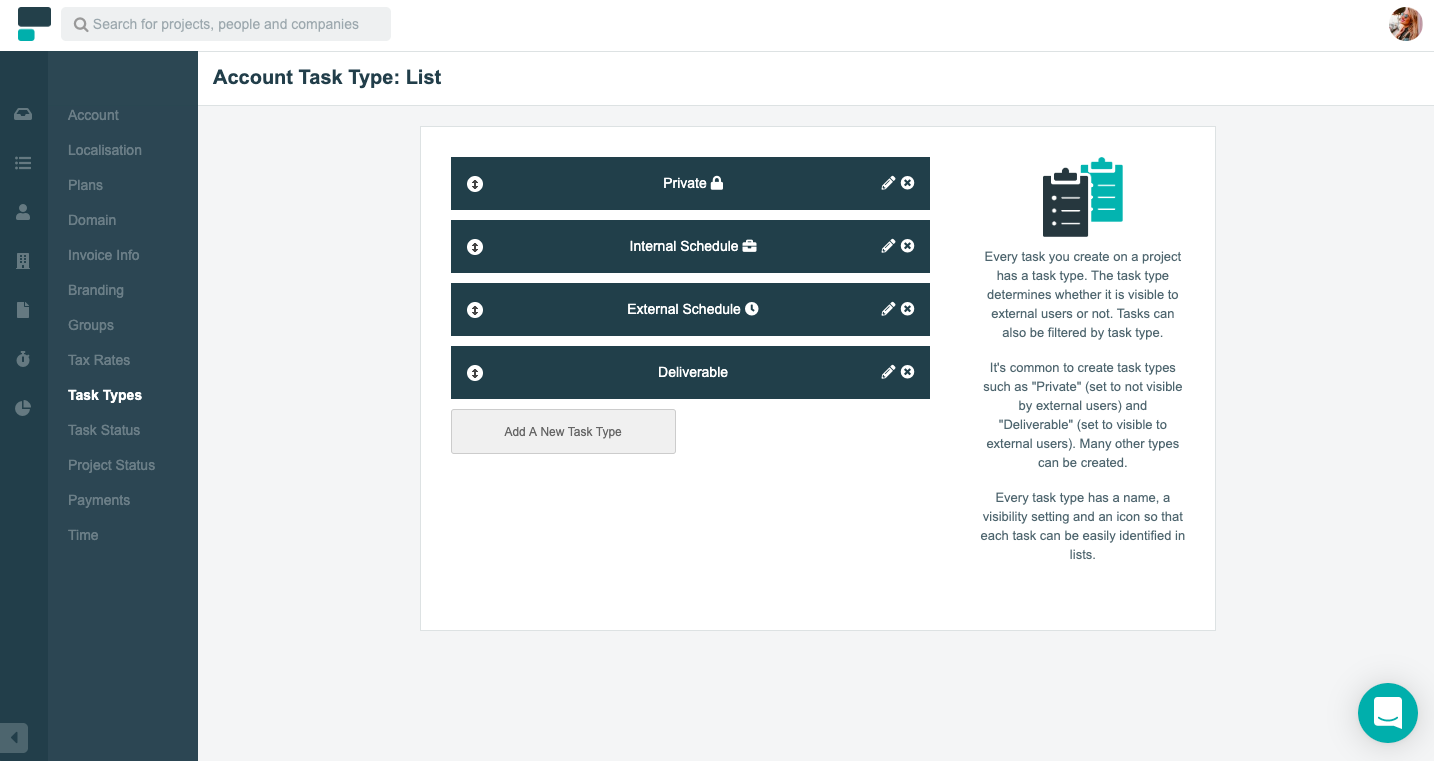Click paragraph starting "Every task type has a name"

pyautogui.click(x=1083, y=526)
